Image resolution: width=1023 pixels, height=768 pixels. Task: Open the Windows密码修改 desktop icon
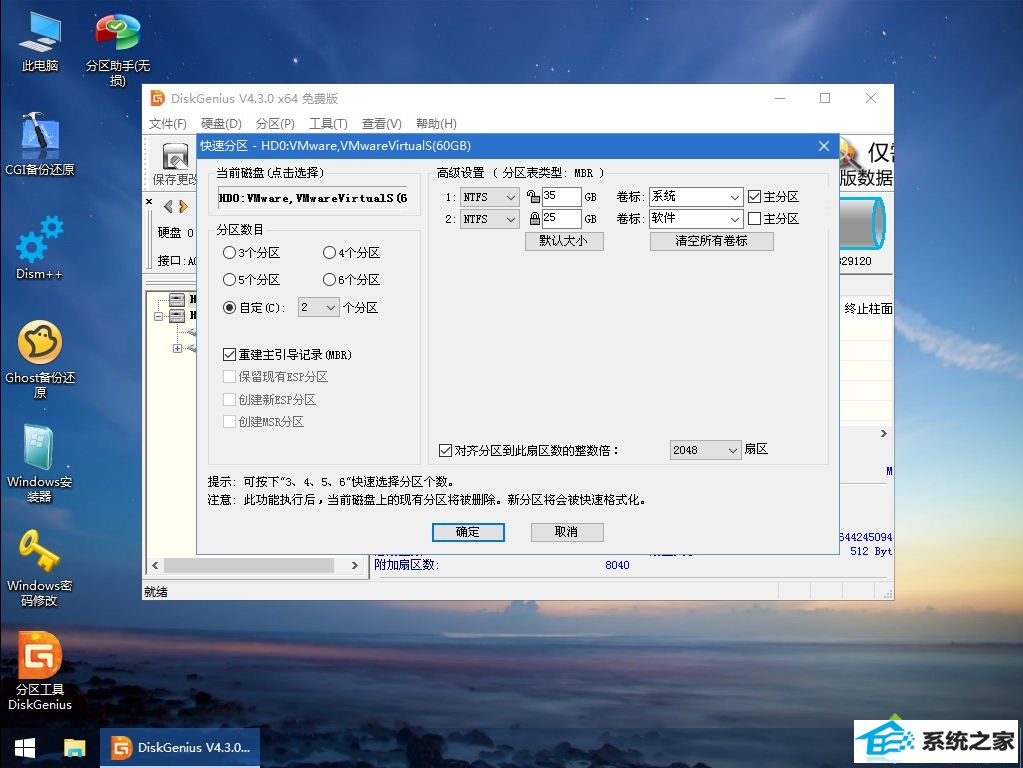coord(40,568)
